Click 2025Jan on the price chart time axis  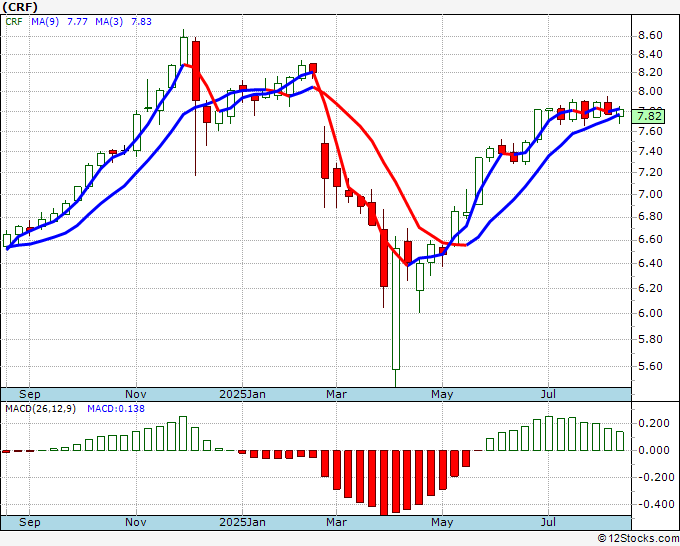coord(242,394)
